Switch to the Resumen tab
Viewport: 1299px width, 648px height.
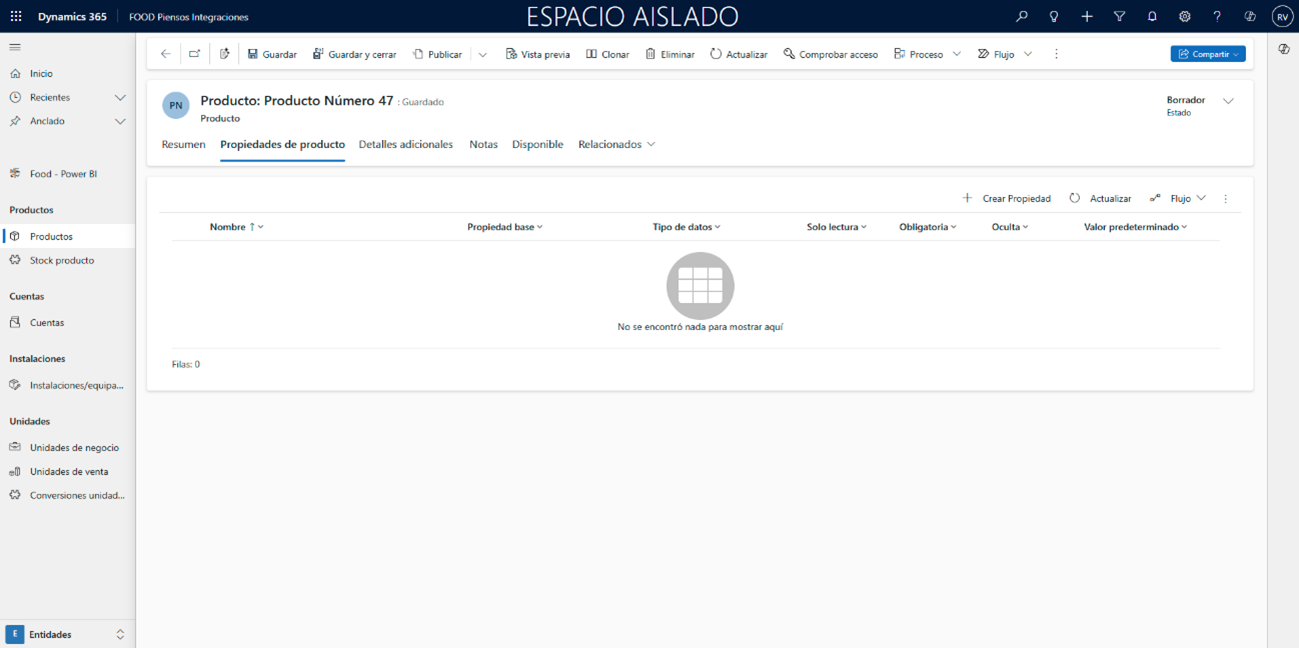(x=183, y=145)
